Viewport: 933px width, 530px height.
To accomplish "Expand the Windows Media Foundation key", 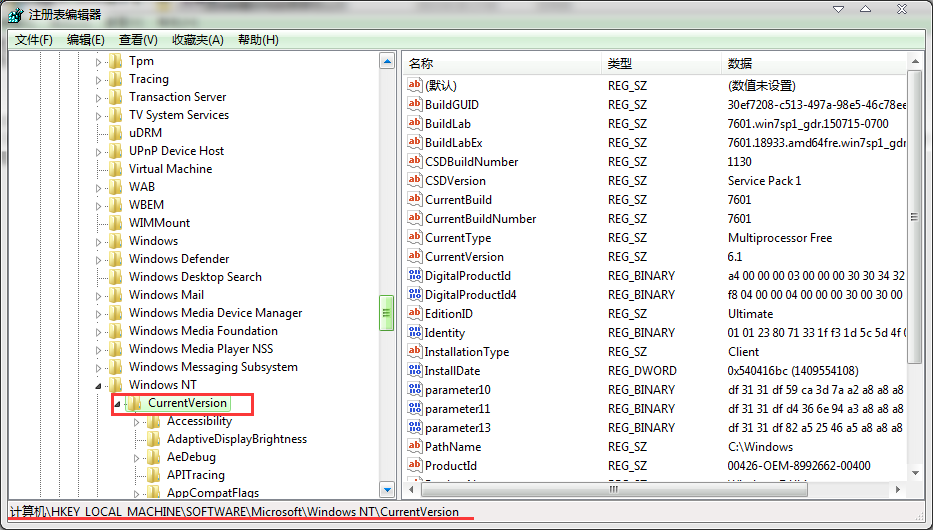I will coord(99,332).
